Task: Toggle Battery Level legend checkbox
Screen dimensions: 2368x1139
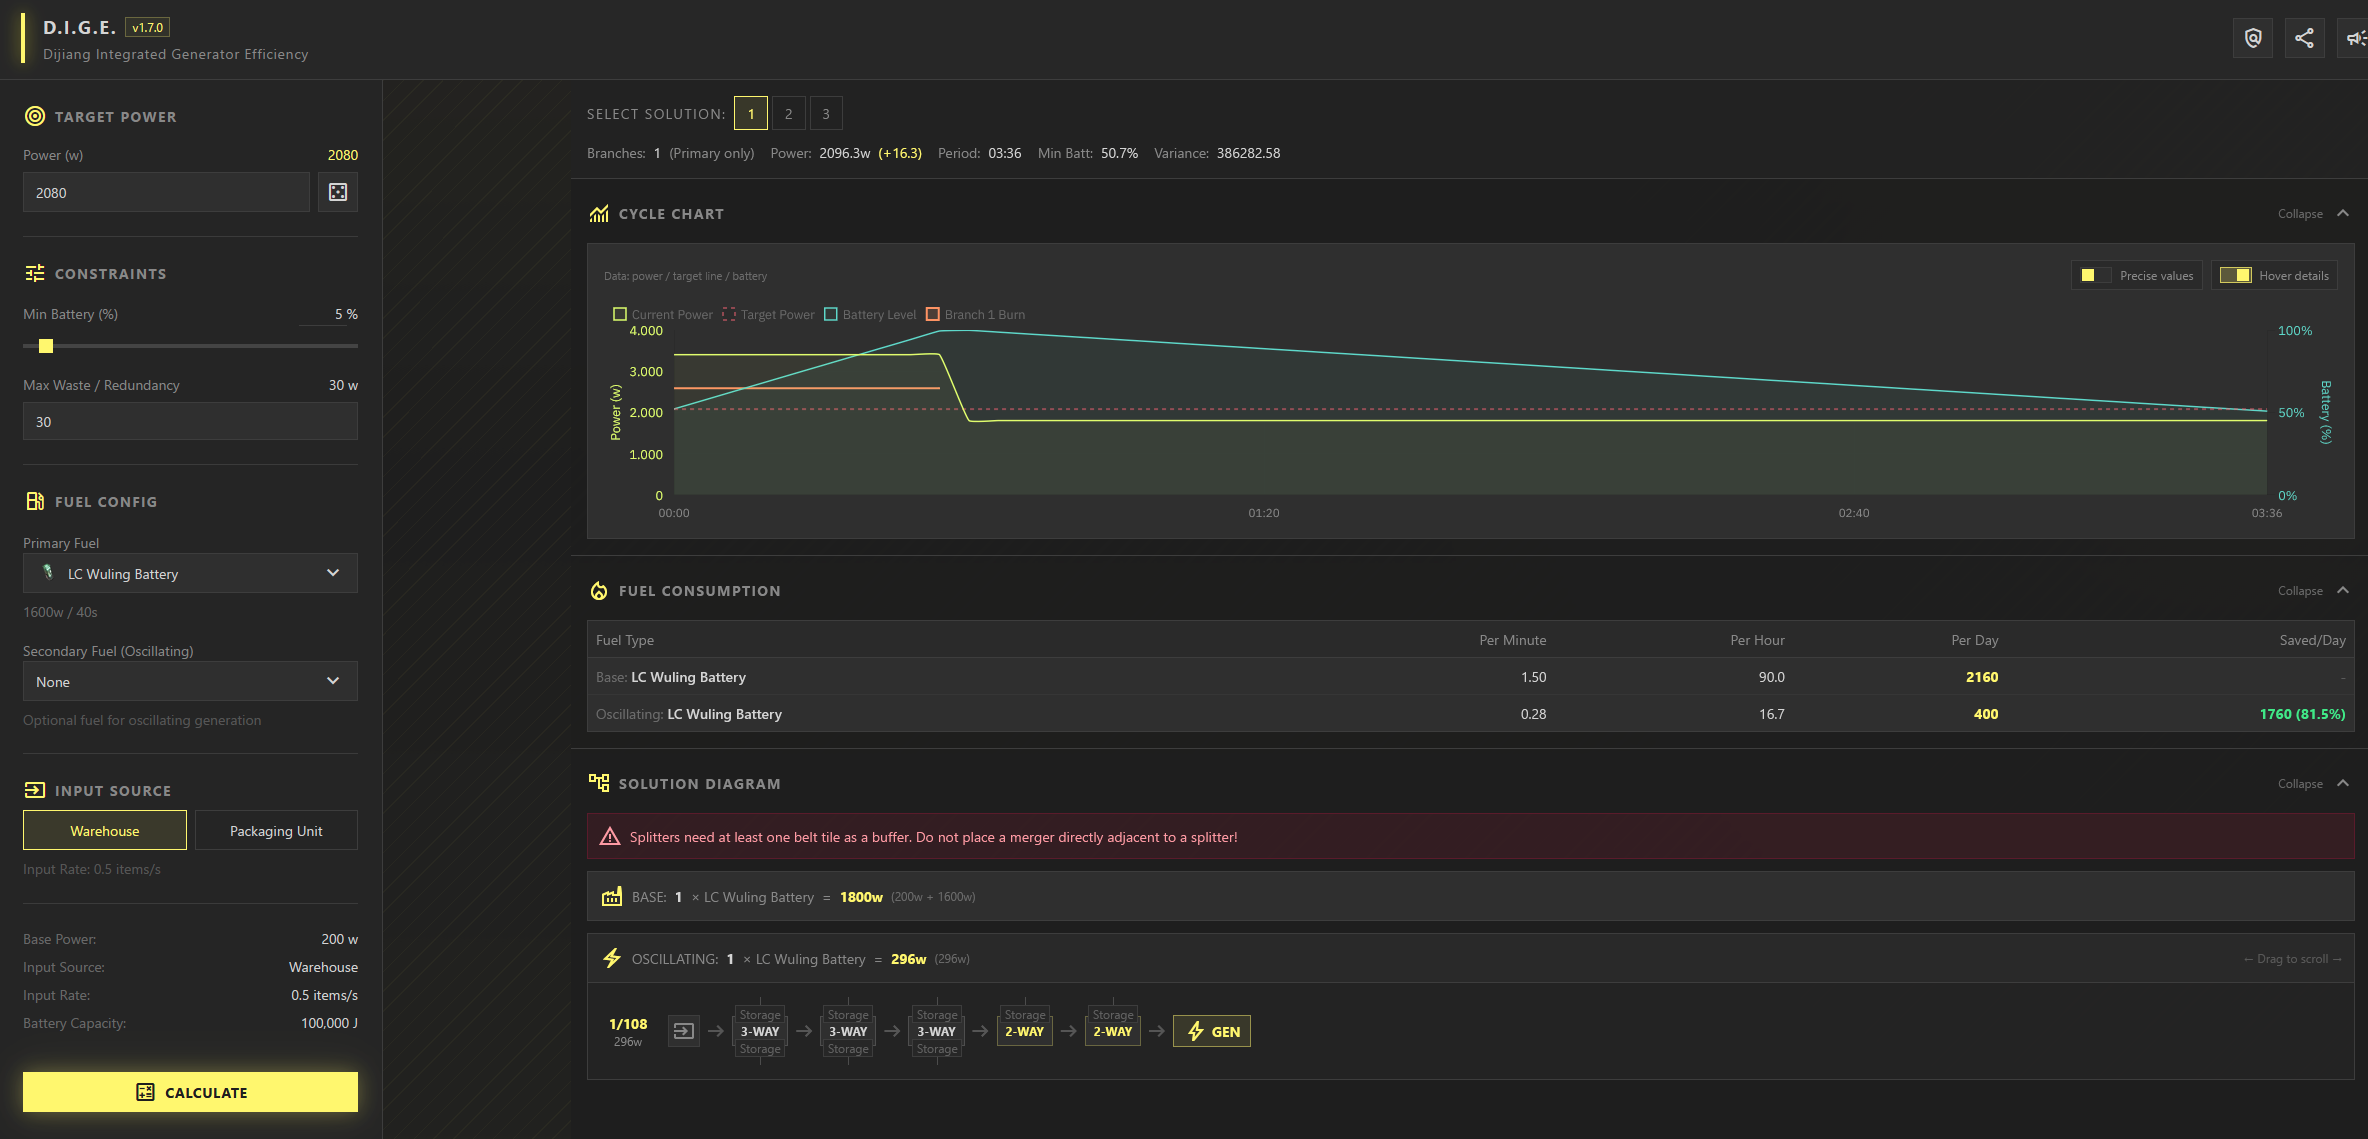Action: click(831, 314)
